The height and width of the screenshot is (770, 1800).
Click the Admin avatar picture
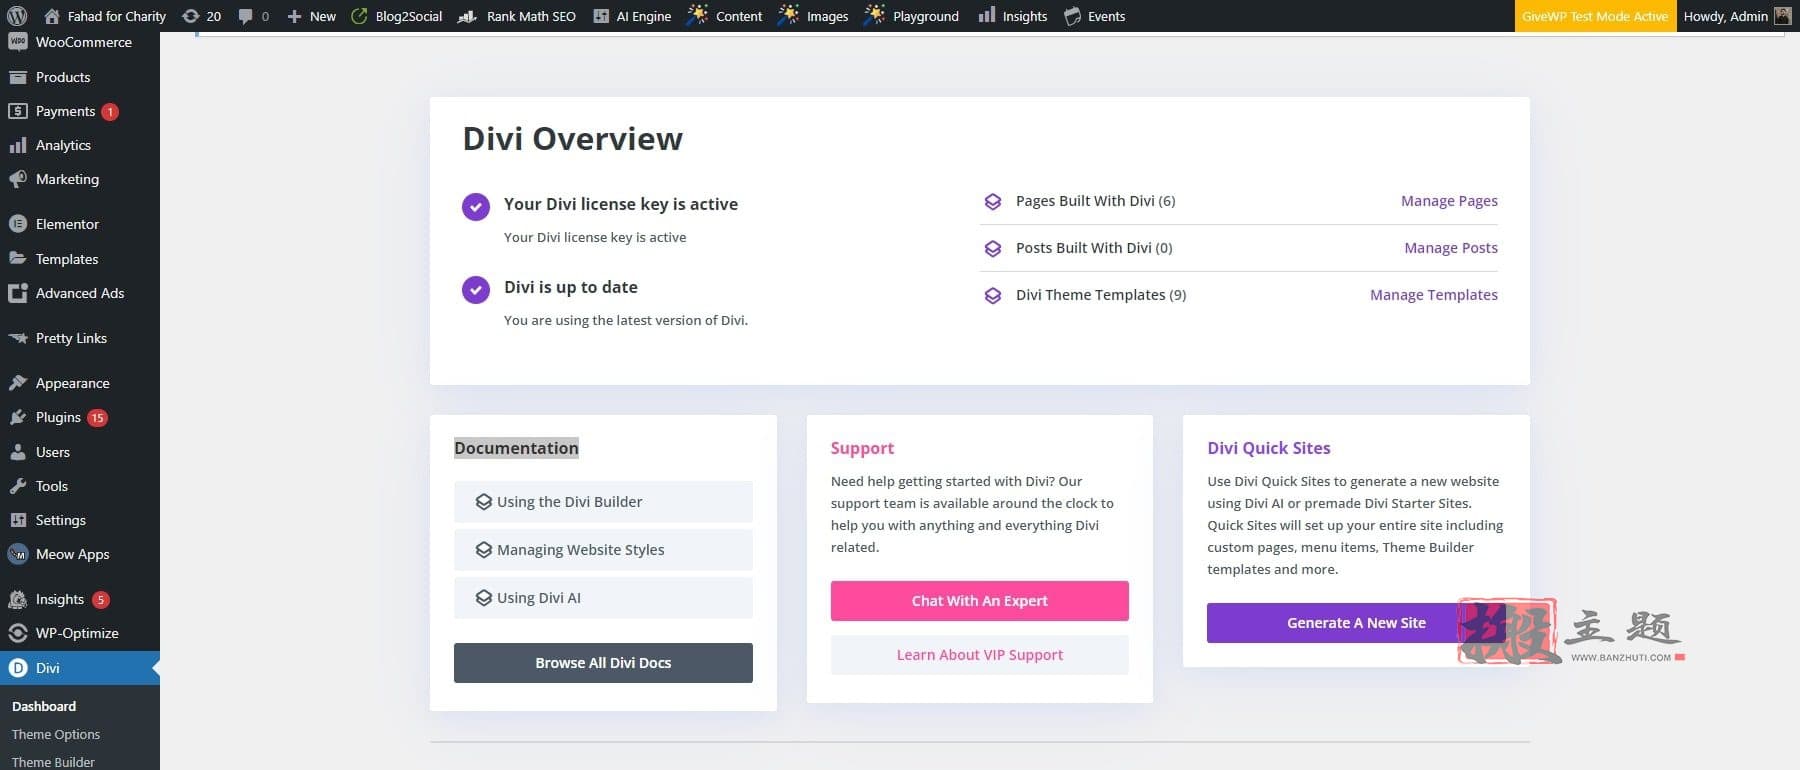click(x=1782, y=16)
